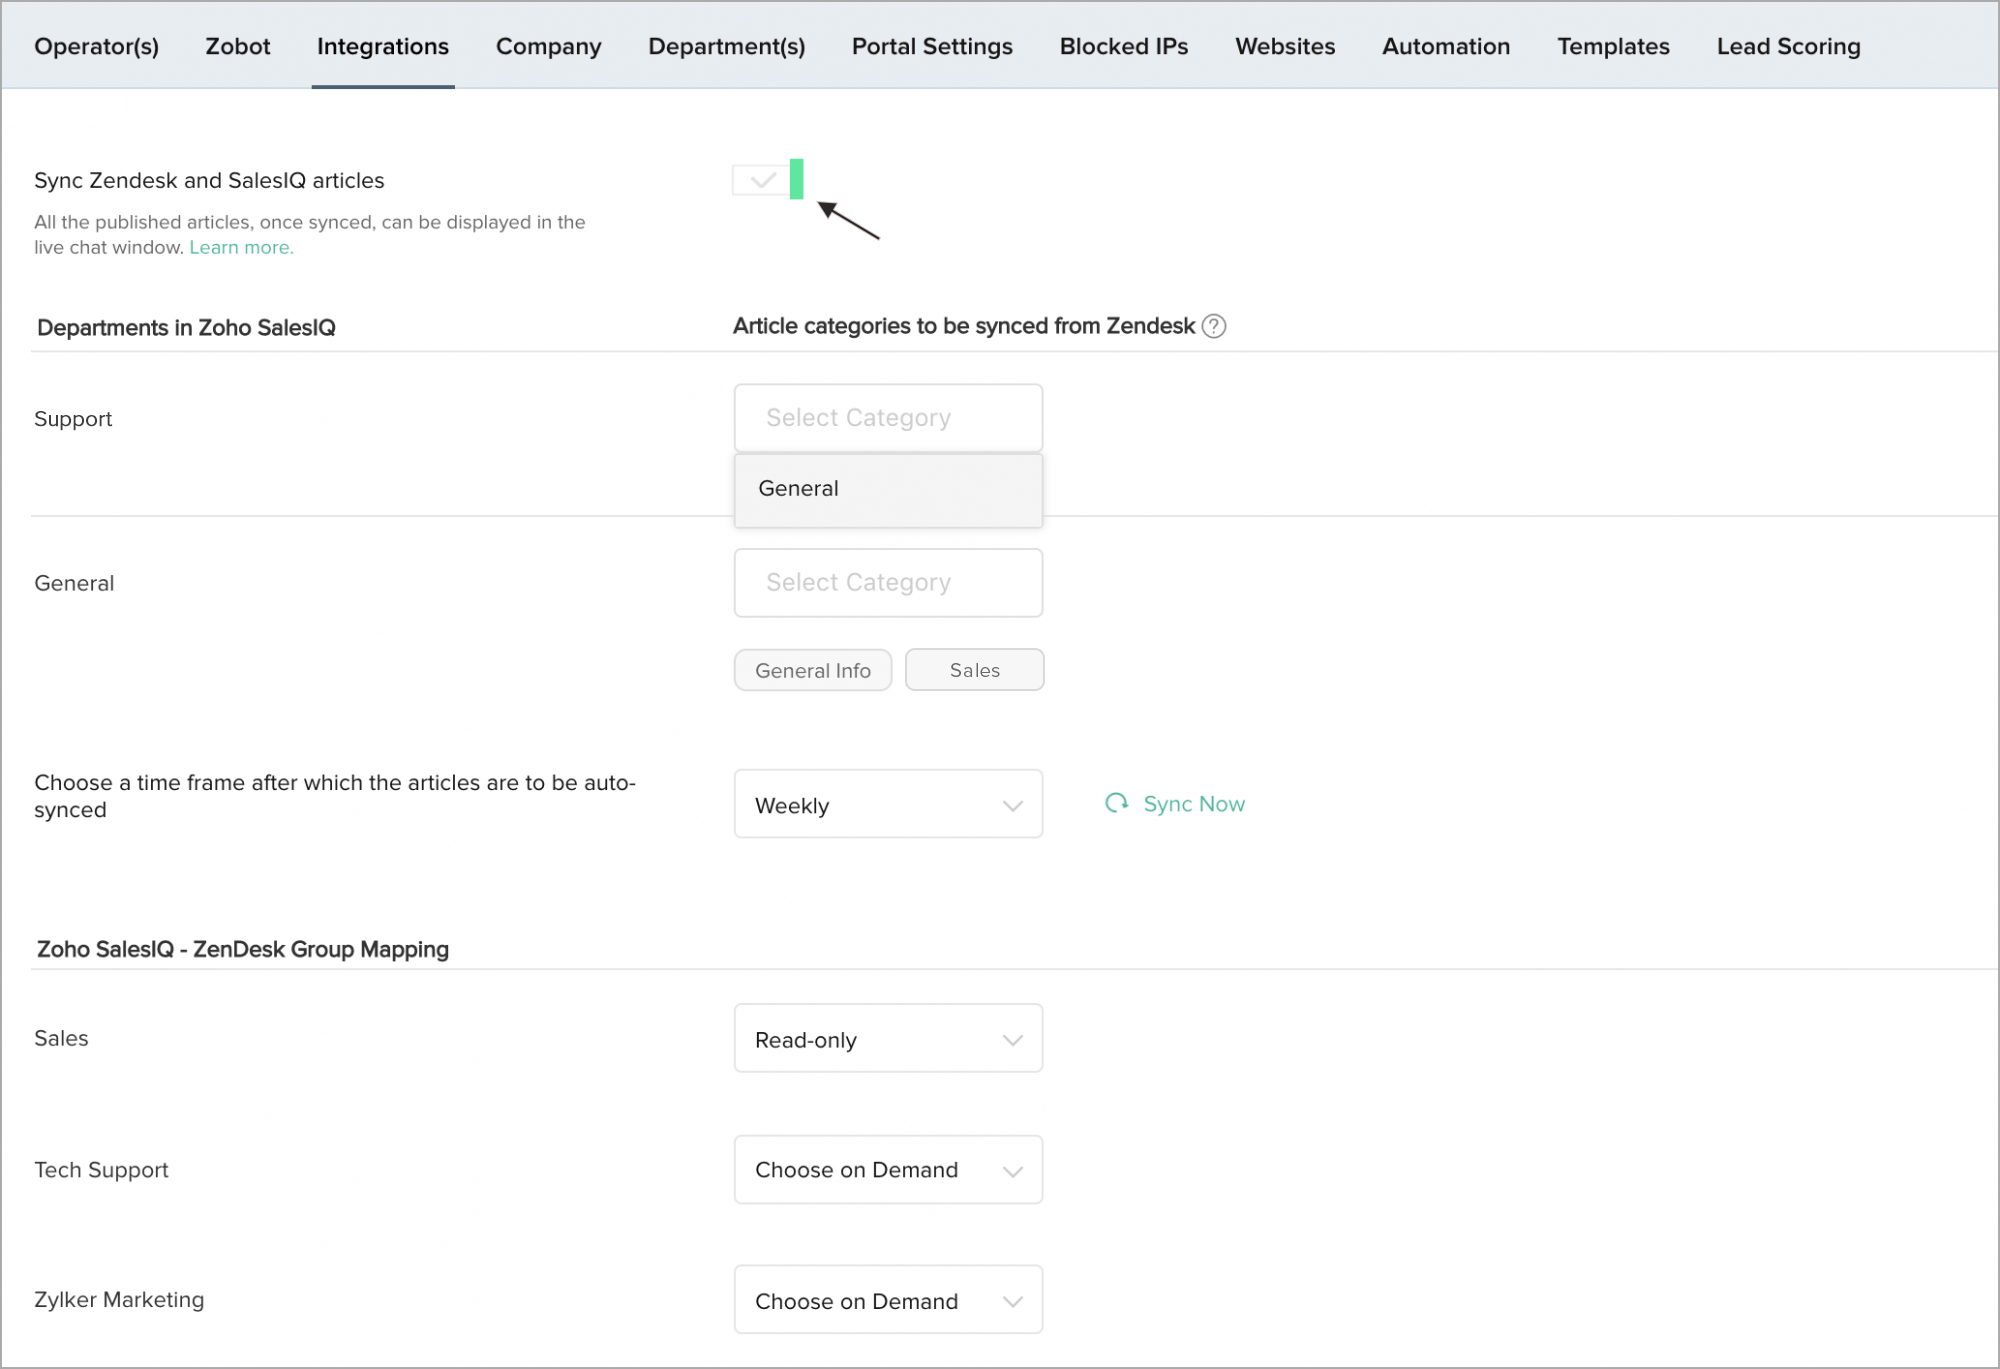Click the Sync Now refresh icon
This screenshot has height=1369, width=2000.
(1116, 803)
